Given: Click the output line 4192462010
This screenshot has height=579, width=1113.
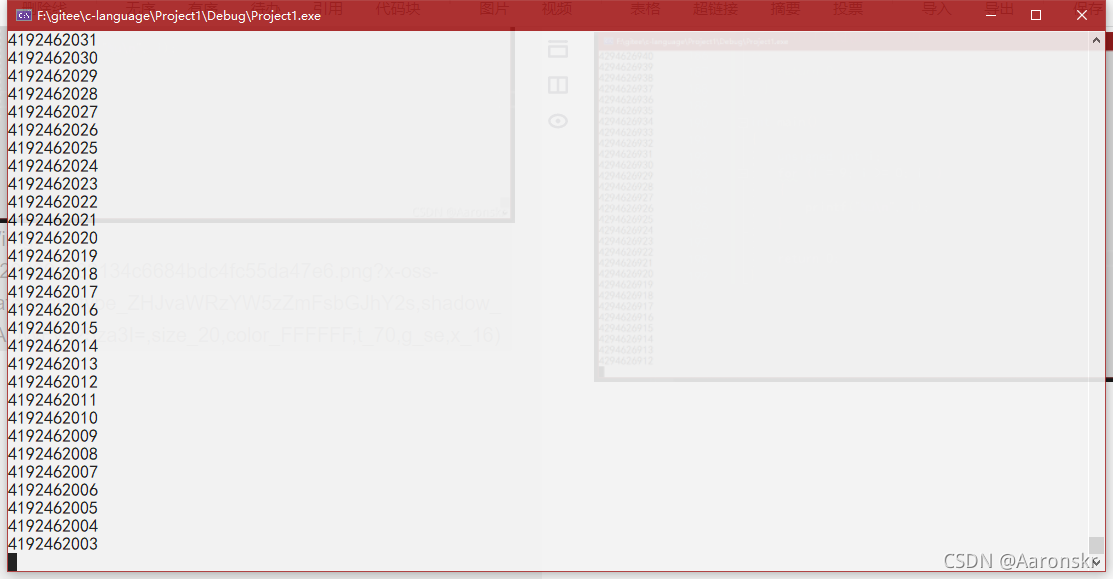Looking at the screenshot, I should [53, 419].
